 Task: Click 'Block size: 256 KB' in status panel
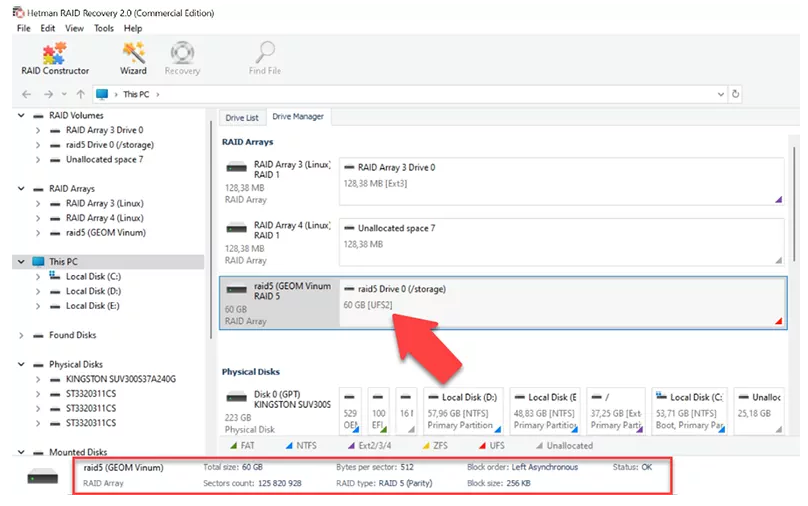[498, 483]
